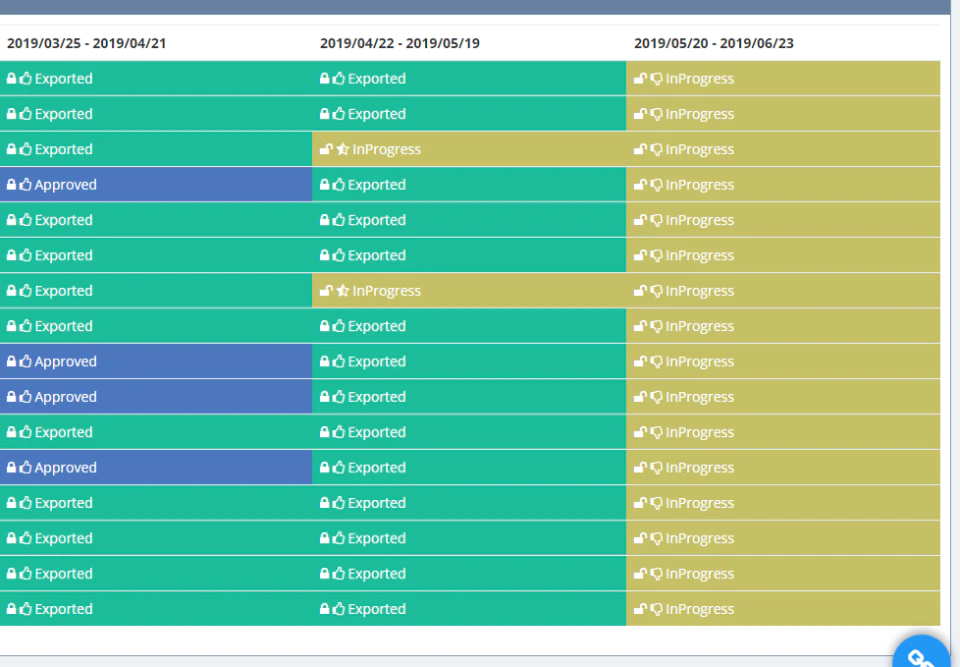Click the vertical scrollbar on the right edge
Screen dimensions: 960x667
point(955,331)
